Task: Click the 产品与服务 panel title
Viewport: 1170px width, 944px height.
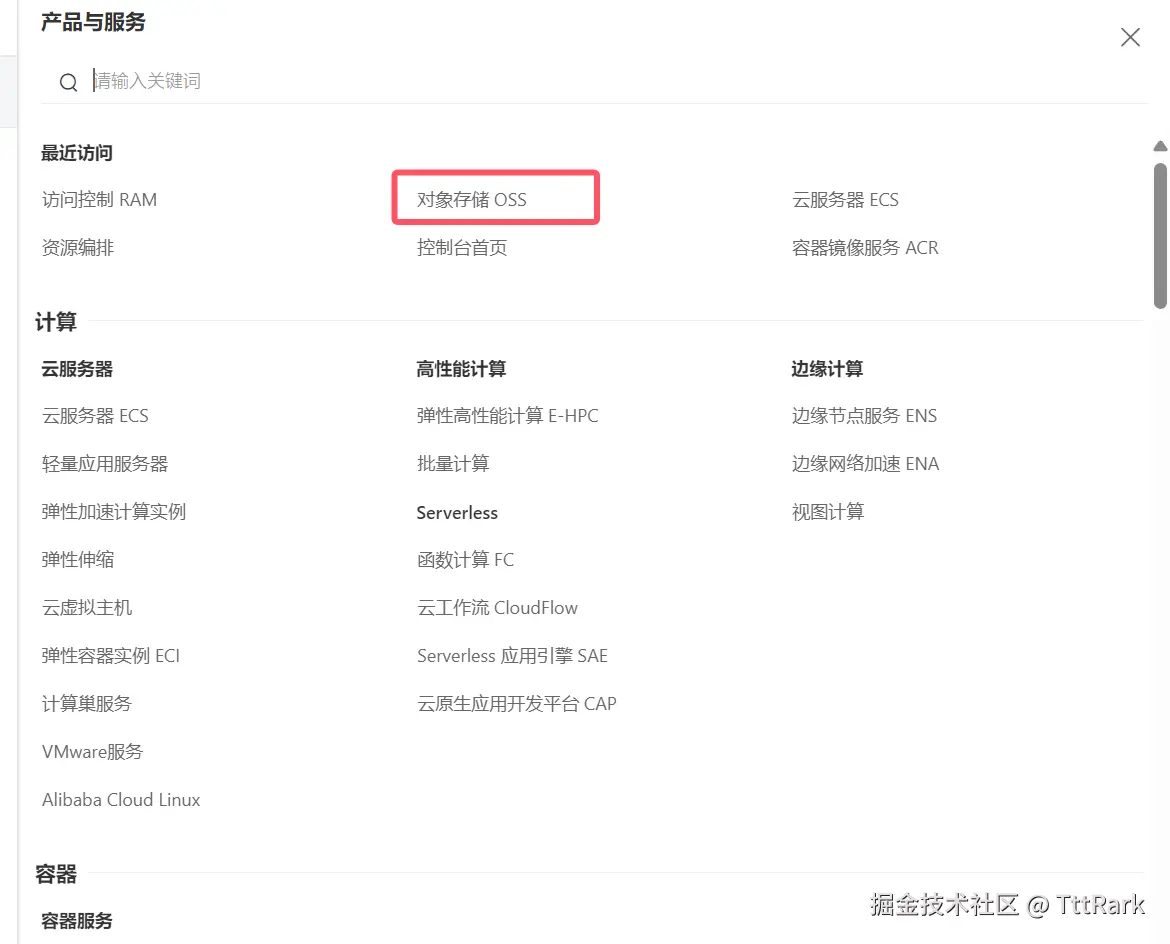Action: [93, 22]
